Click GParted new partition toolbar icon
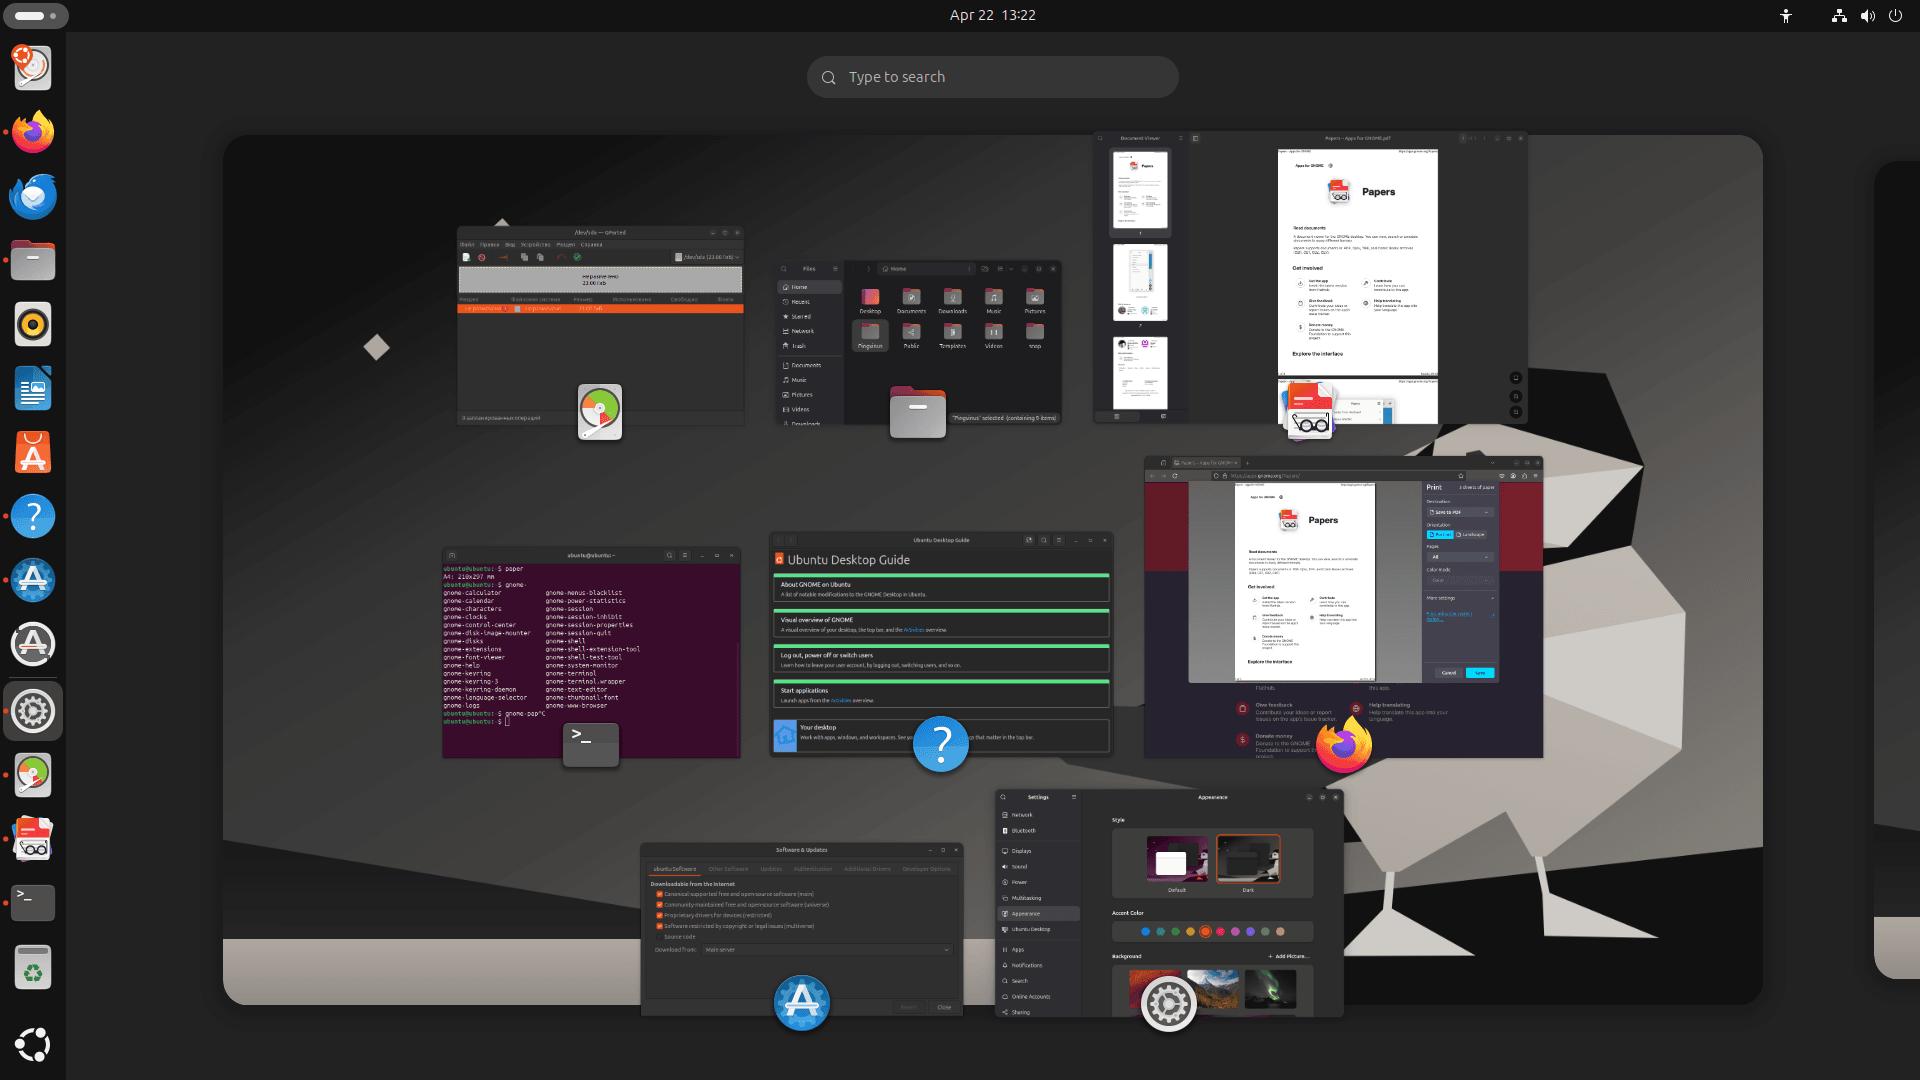The height and width of the screenshot is (1080, 1920). coord(466,257)
